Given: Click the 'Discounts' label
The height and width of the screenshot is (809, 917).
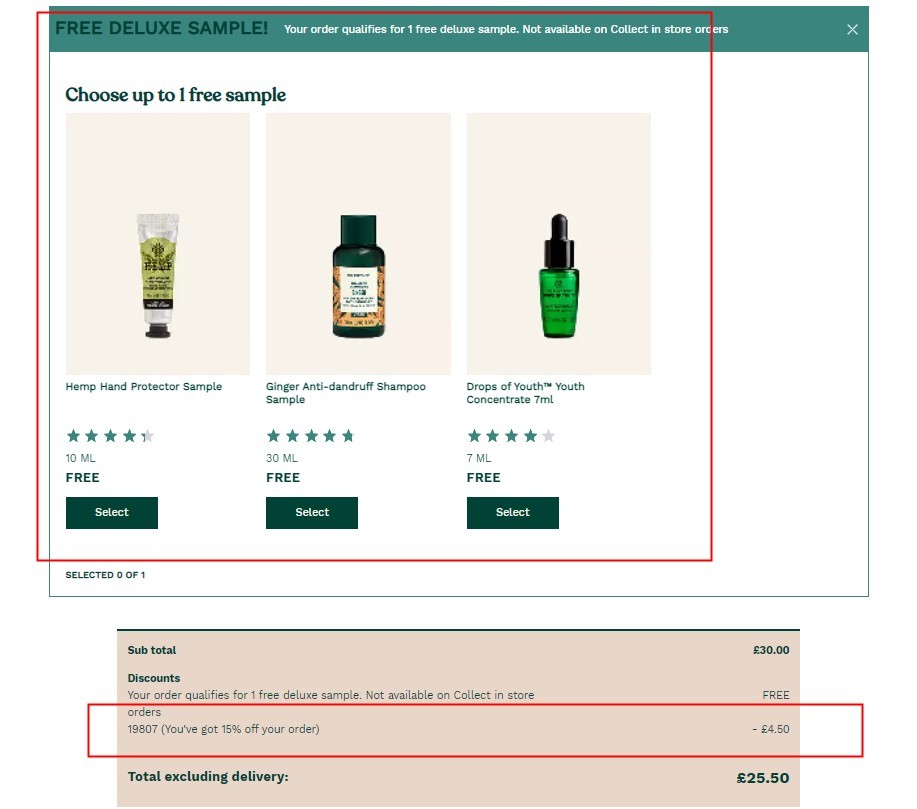Looking at the screenshot, I should 154,678.
